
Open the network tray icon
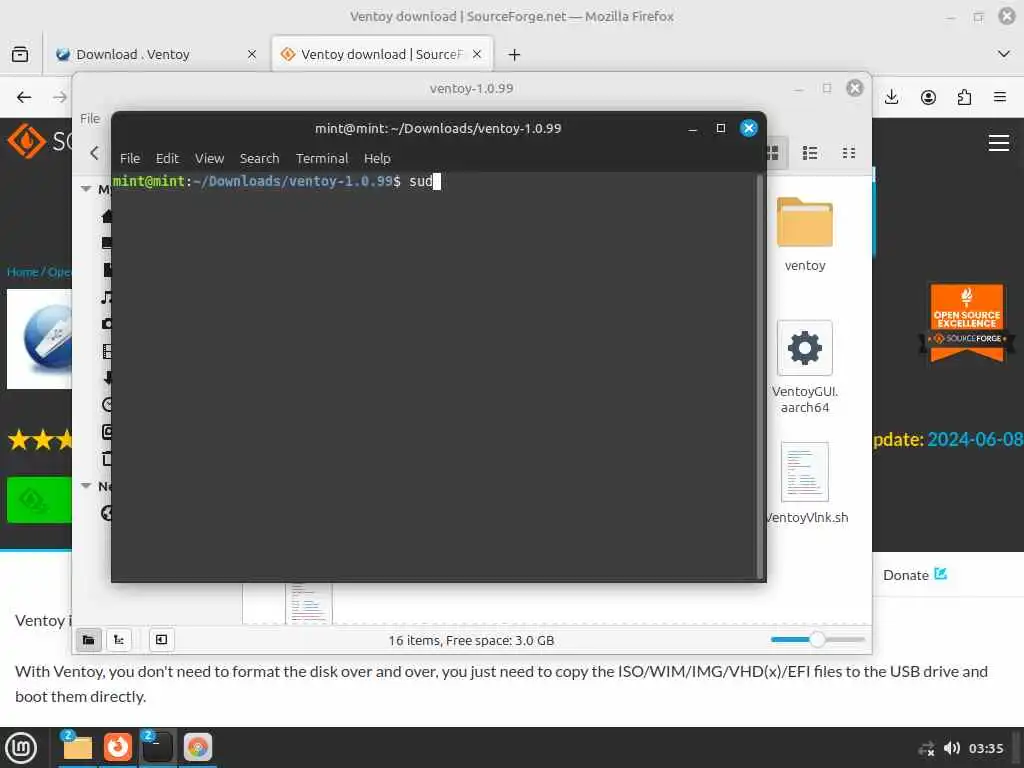[926, 748]
